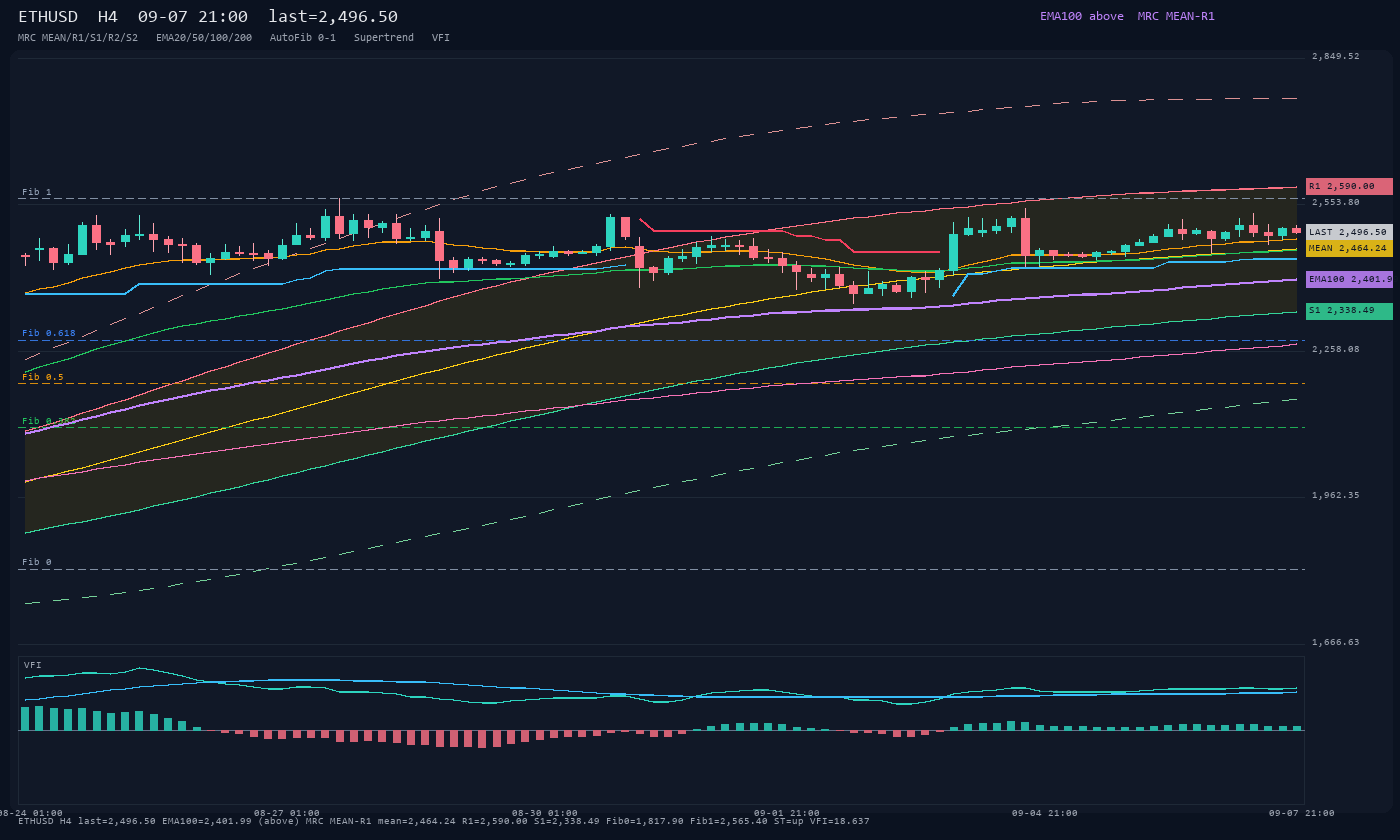This screenshot has width=1400, height=840.
Task: Click the purple EMA100 price tag
Action: click(x=1349, y=280)
